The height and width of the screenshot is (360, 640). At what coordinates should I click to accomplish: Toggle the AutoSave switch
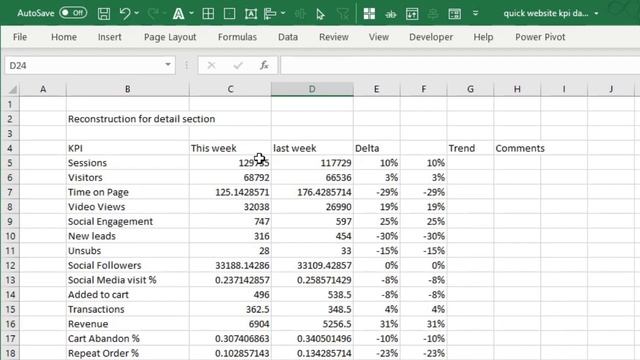click(73, 13)
